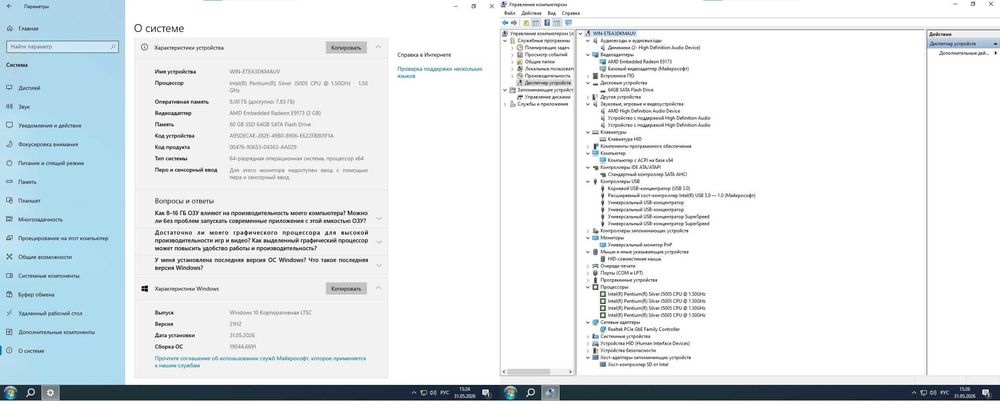The width and height of the screenshot is (1000, 402).
Task: Open the Файл menu
Action: (x=510, y=13)
